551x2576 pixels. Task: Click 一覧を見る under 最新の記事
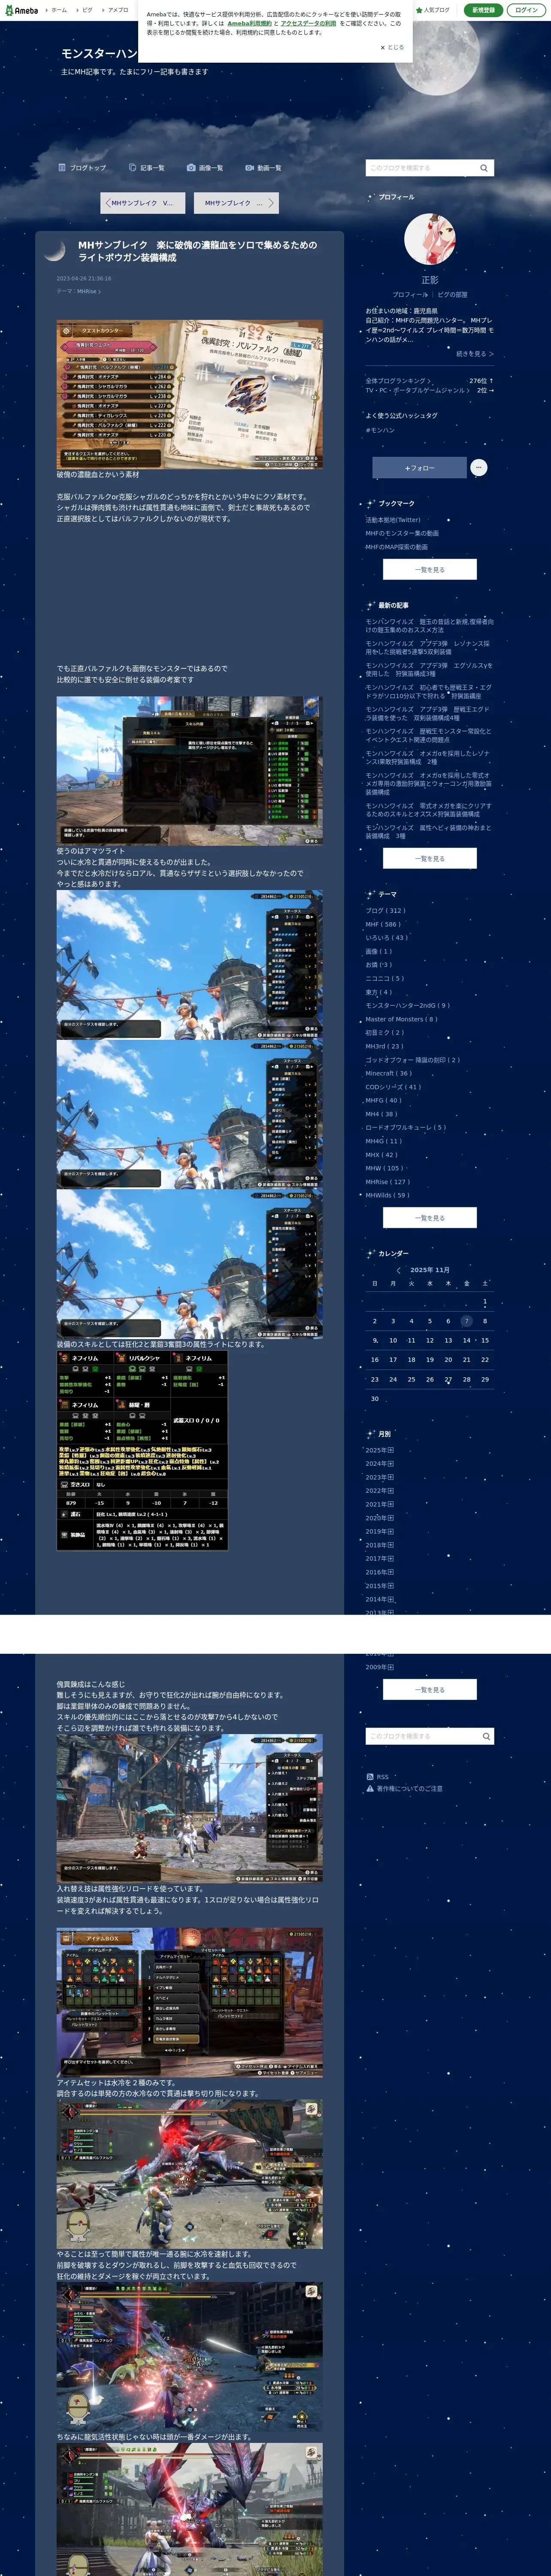click(x=430, y=858)
